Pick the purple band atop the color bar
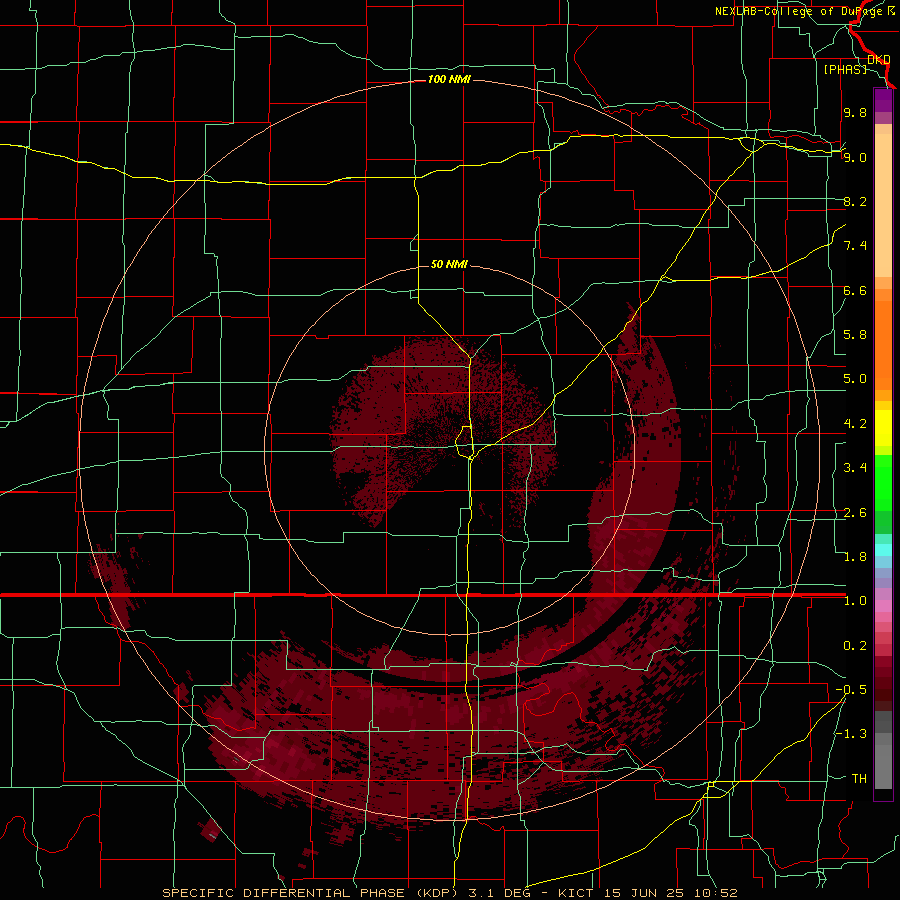This screenshot has height=900, width=900. pos(883,100)
